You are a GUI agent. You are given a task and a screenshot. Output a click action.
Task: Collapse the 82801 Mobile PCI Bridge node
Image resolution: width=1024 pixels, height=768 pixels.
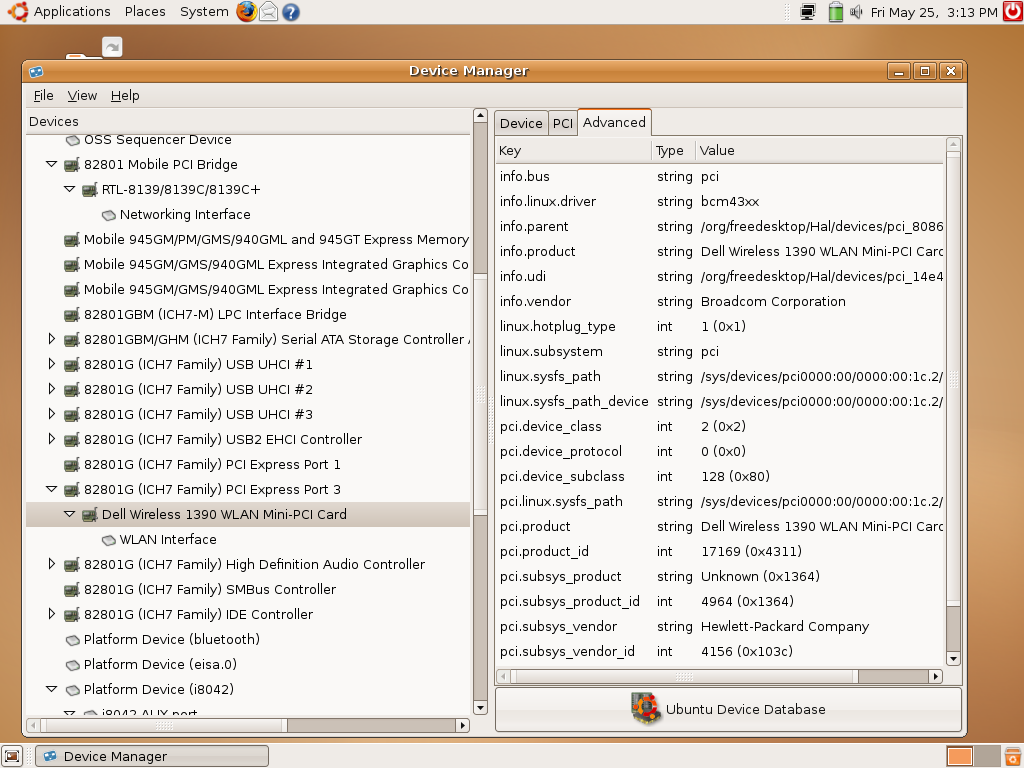(51, 164)
